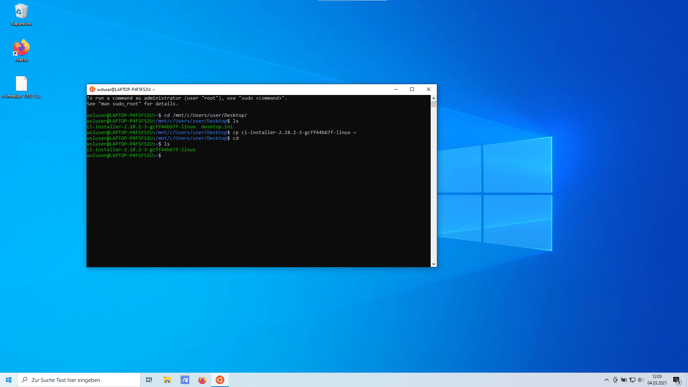
Task: Open the Papierkorb recycle bin icon
Action: click(21, 14)
